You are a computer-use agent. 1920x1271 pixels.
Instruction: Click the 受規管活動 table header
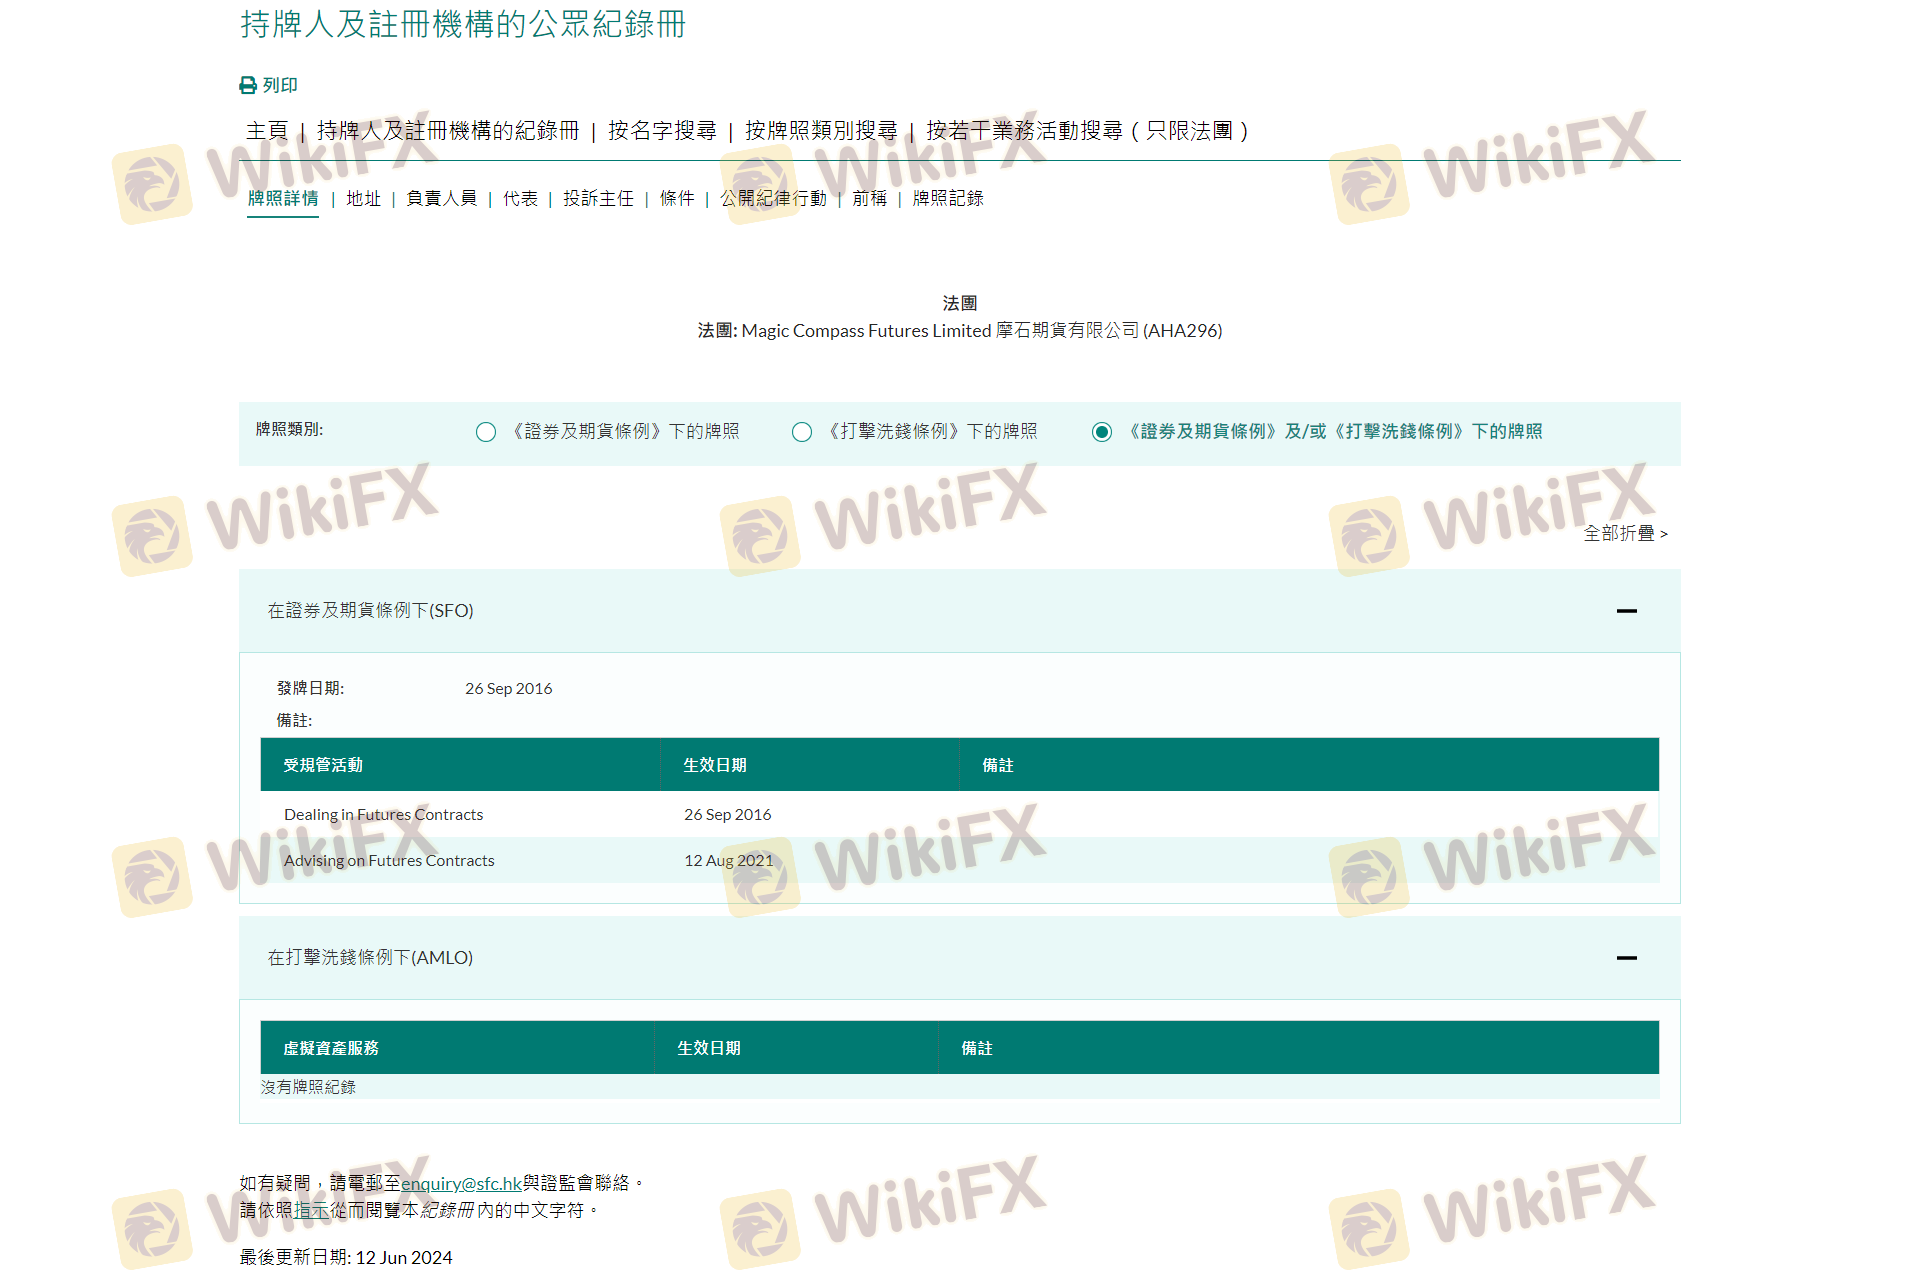(x=323, y=765)
